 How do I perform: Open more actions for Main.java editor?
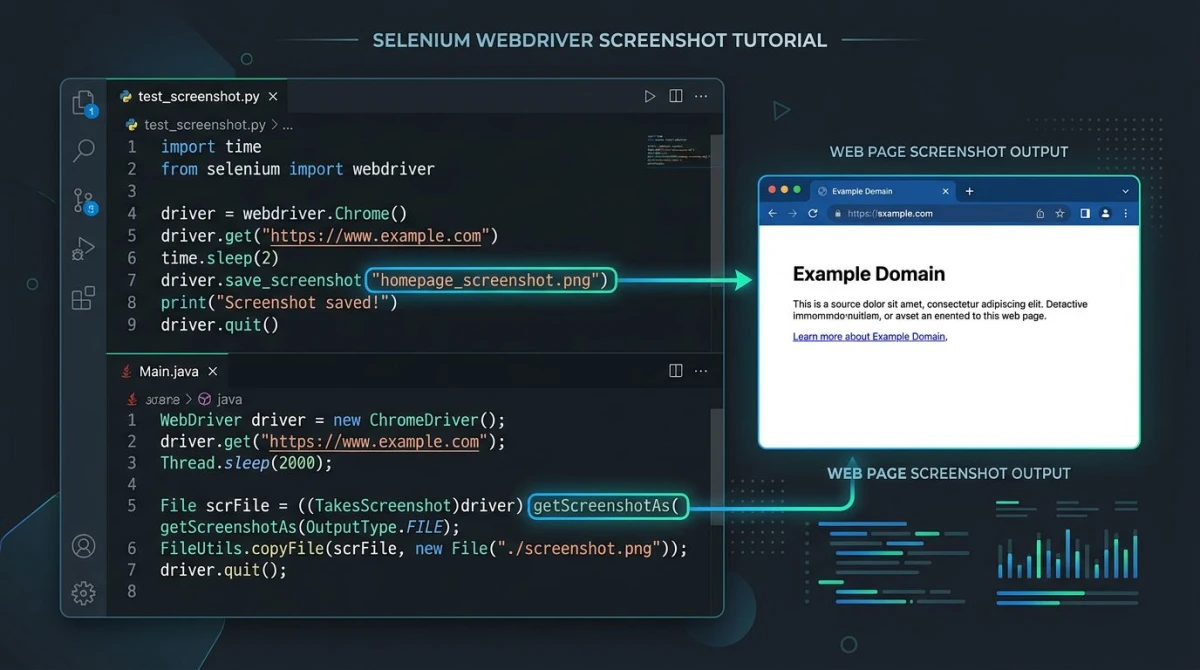pyautogui.click(x=701, y=370)
